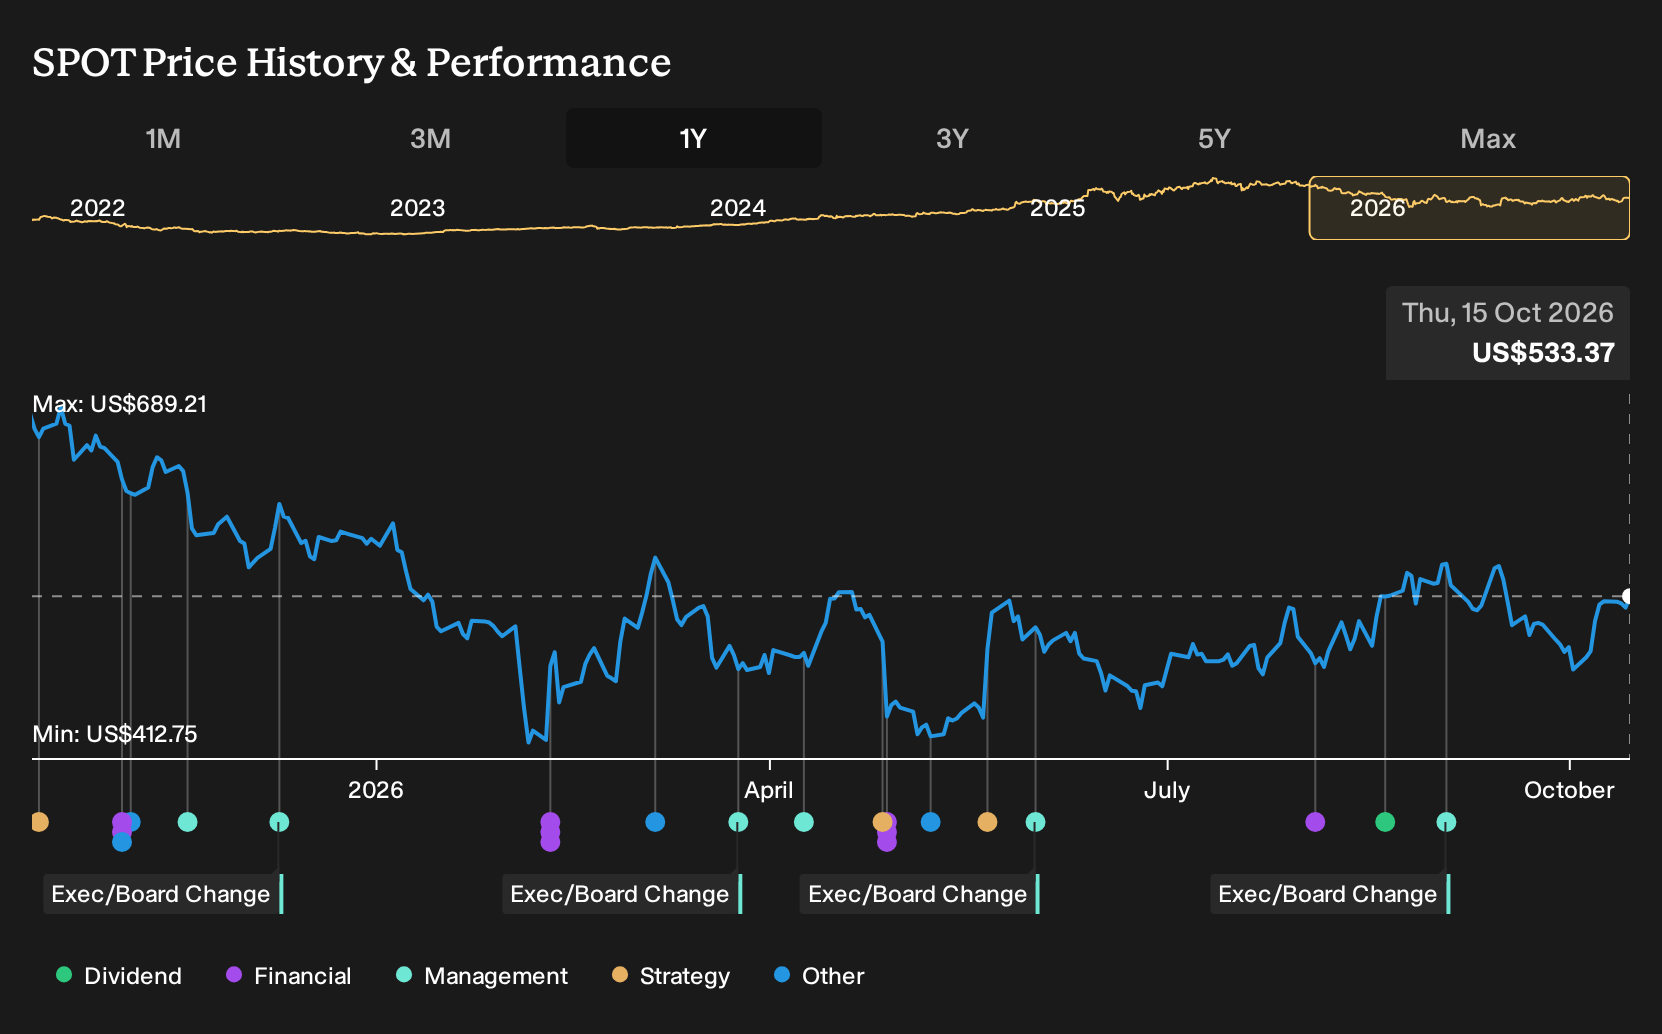Click the Min: US$412.75 label
The image size is (1662, 1034).
[115, 734]
